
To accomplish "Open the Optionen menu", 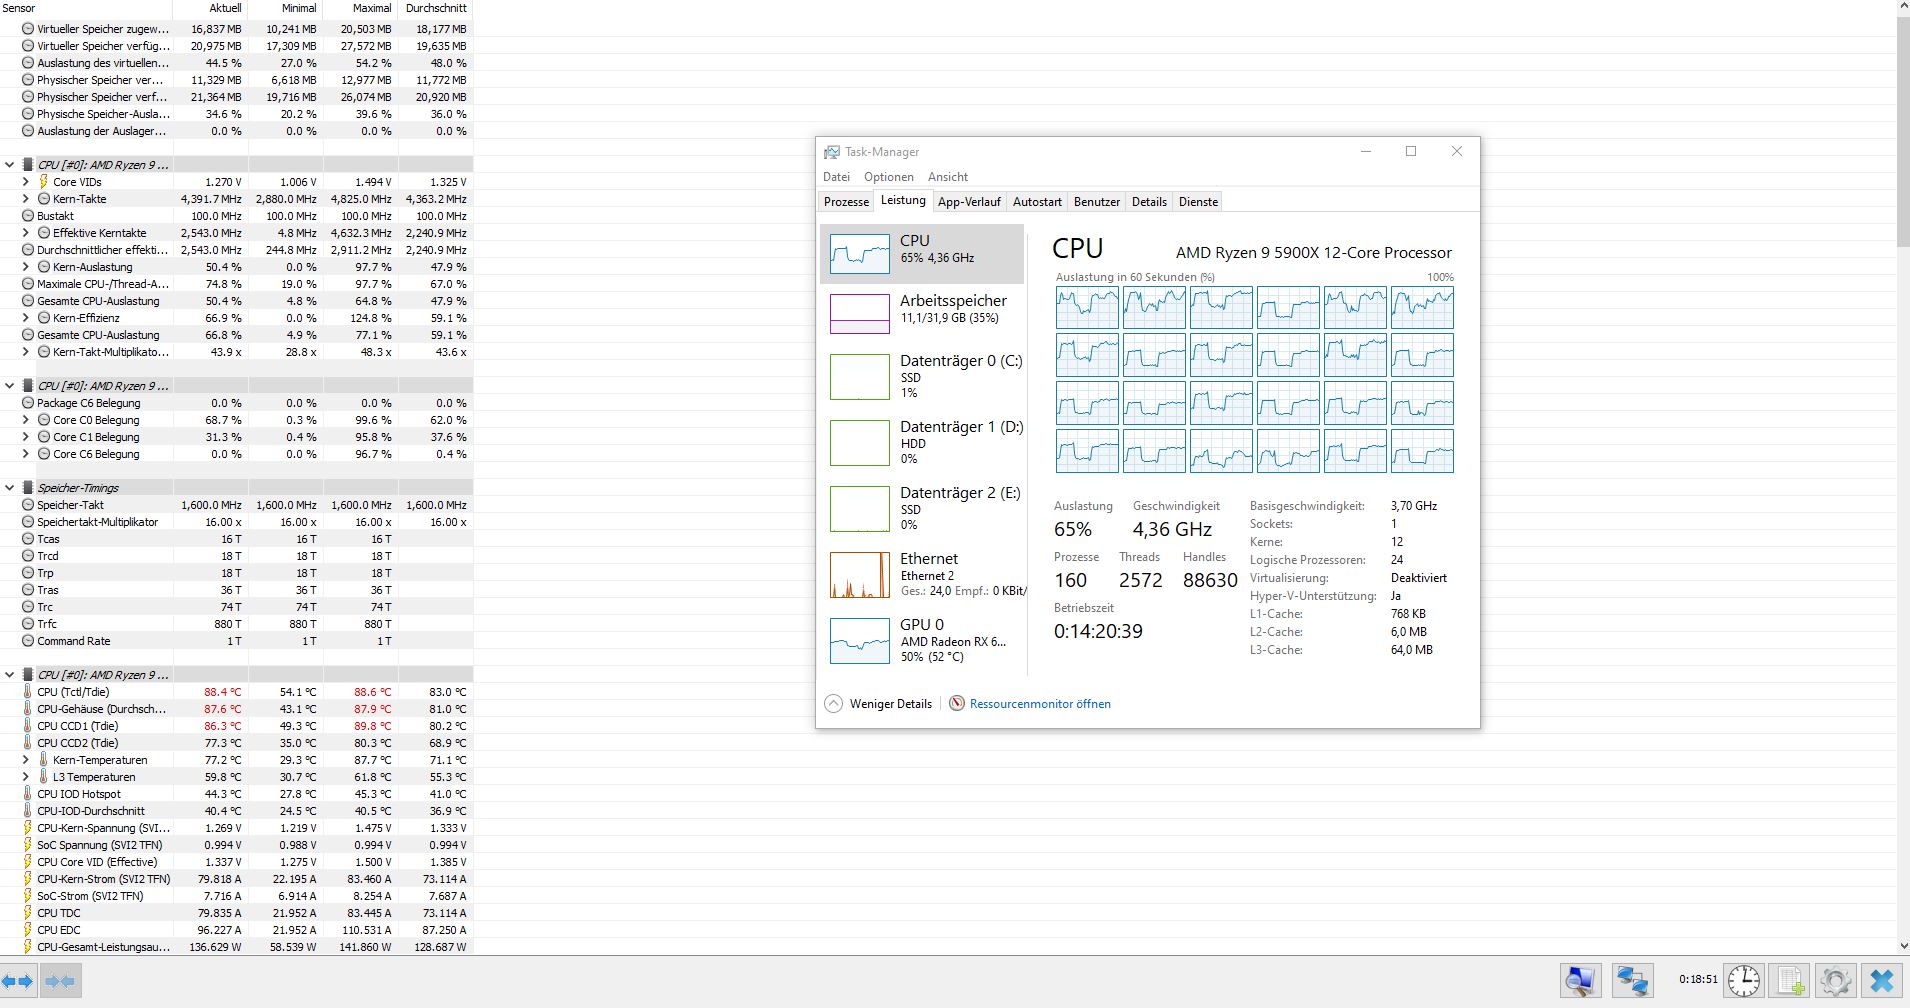I will click(889, 177).
